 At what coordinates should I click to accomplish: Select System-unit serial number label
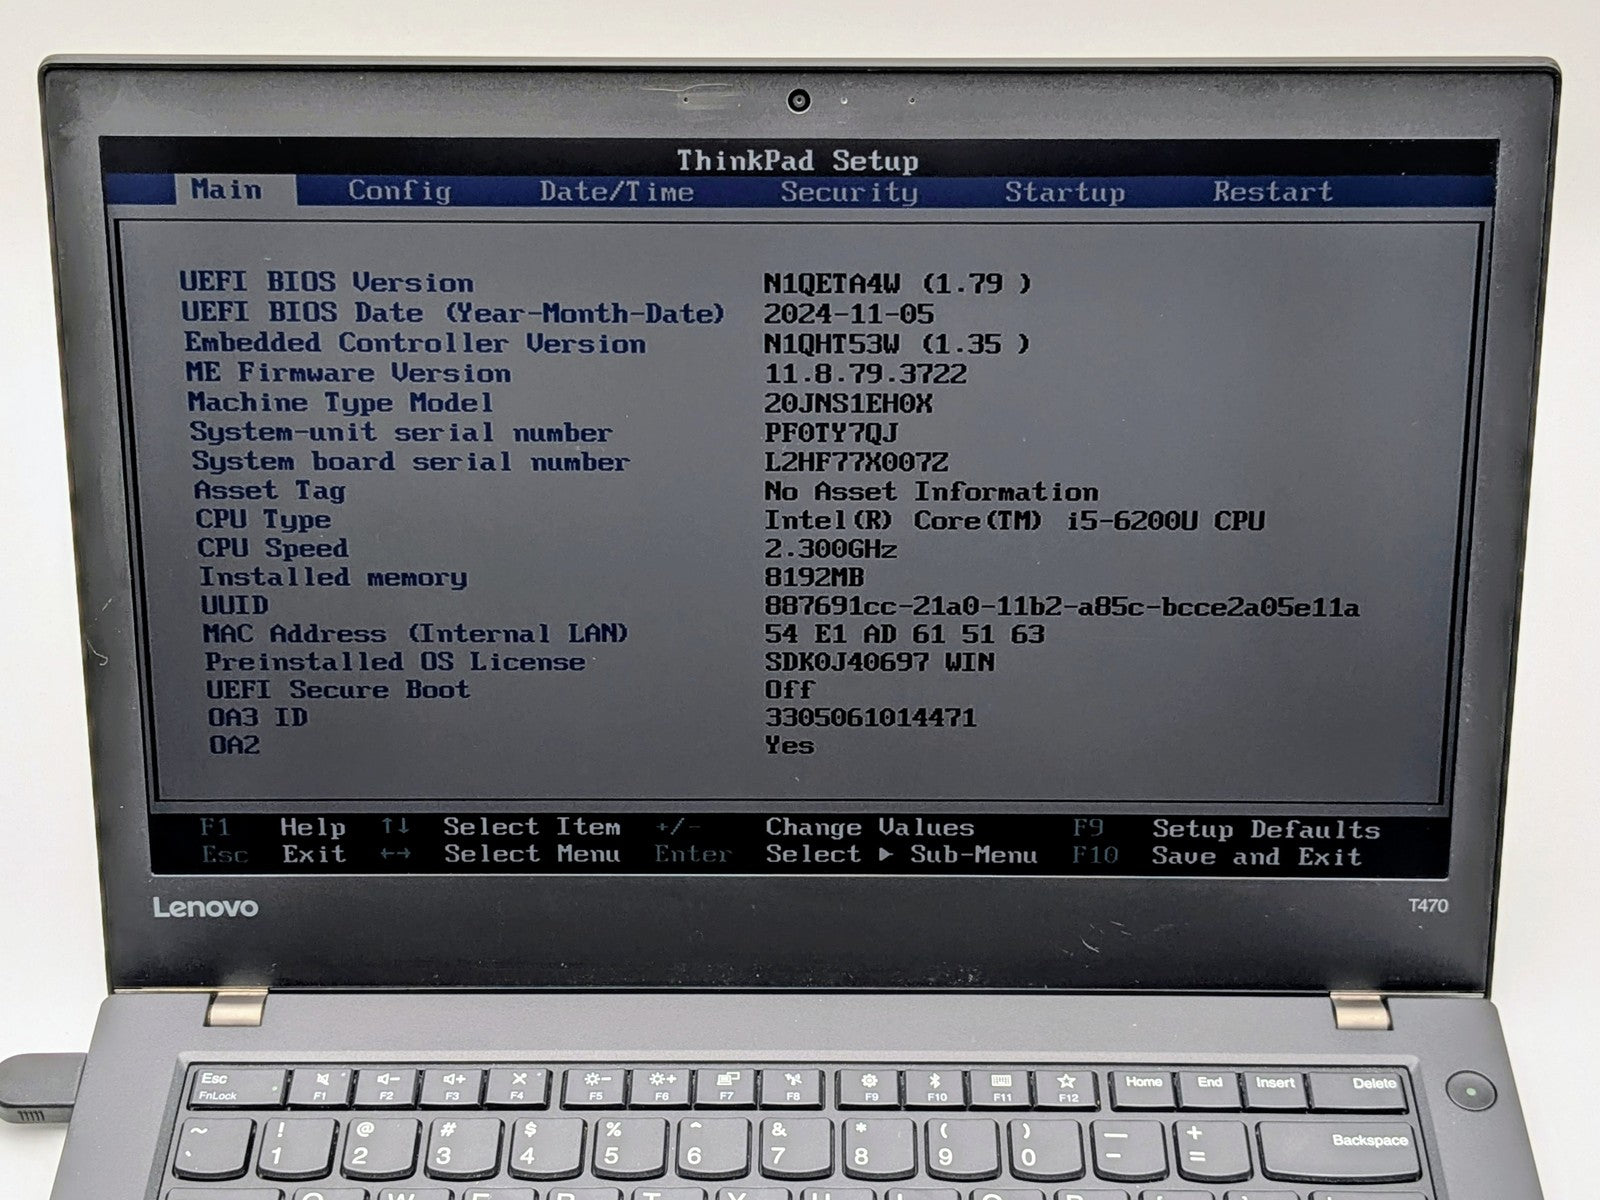[x=400, y=432]
